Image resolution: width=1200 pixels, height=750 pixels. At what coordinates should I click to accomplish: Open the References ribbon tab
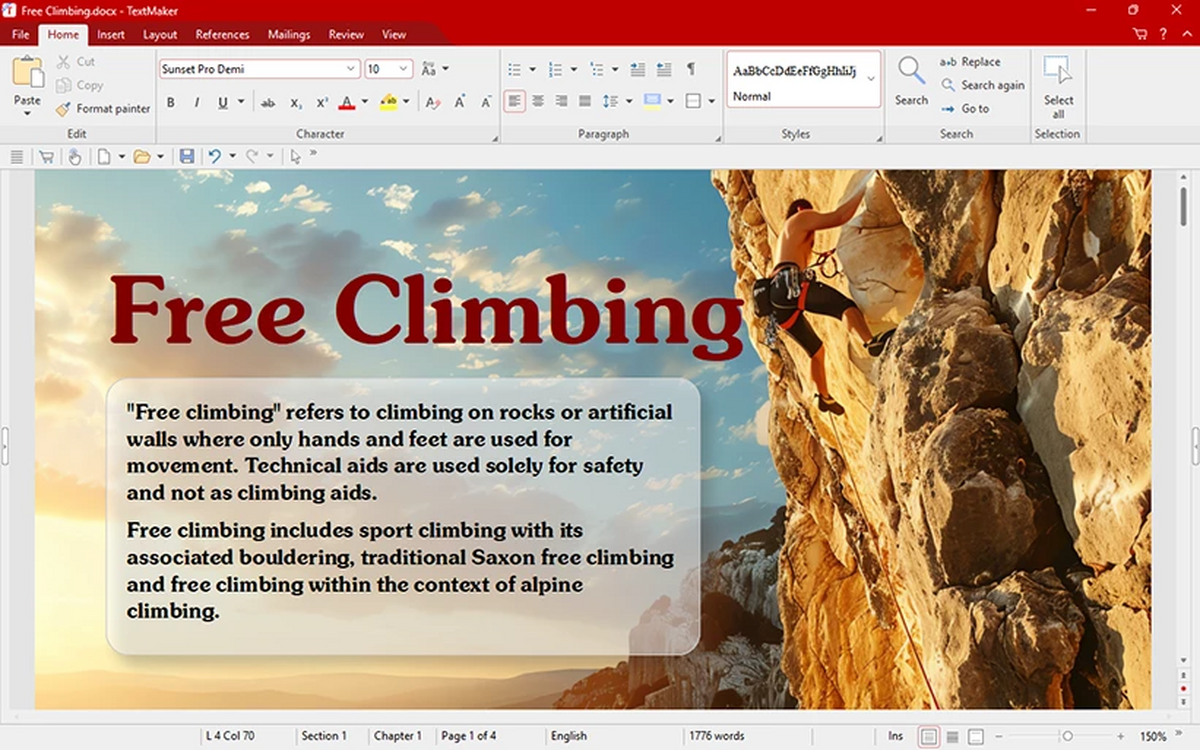(x=221, y=34)
